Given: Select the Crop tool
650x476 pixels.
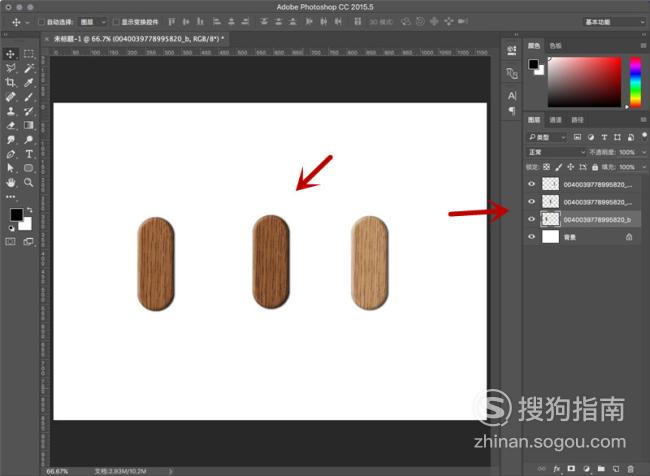Looking at the screenshot, I should pyautogui.click(x=10, y=83).
